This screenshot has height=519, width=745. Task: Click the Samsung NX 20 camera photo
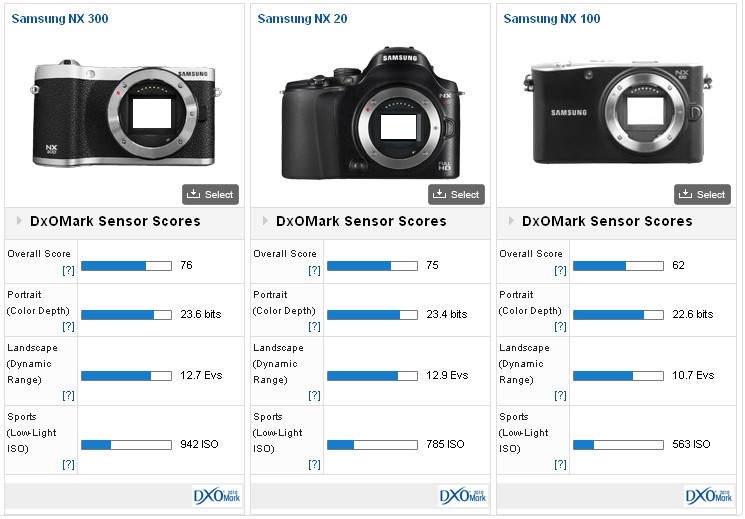pyautogui.click(x=372, y=113)
